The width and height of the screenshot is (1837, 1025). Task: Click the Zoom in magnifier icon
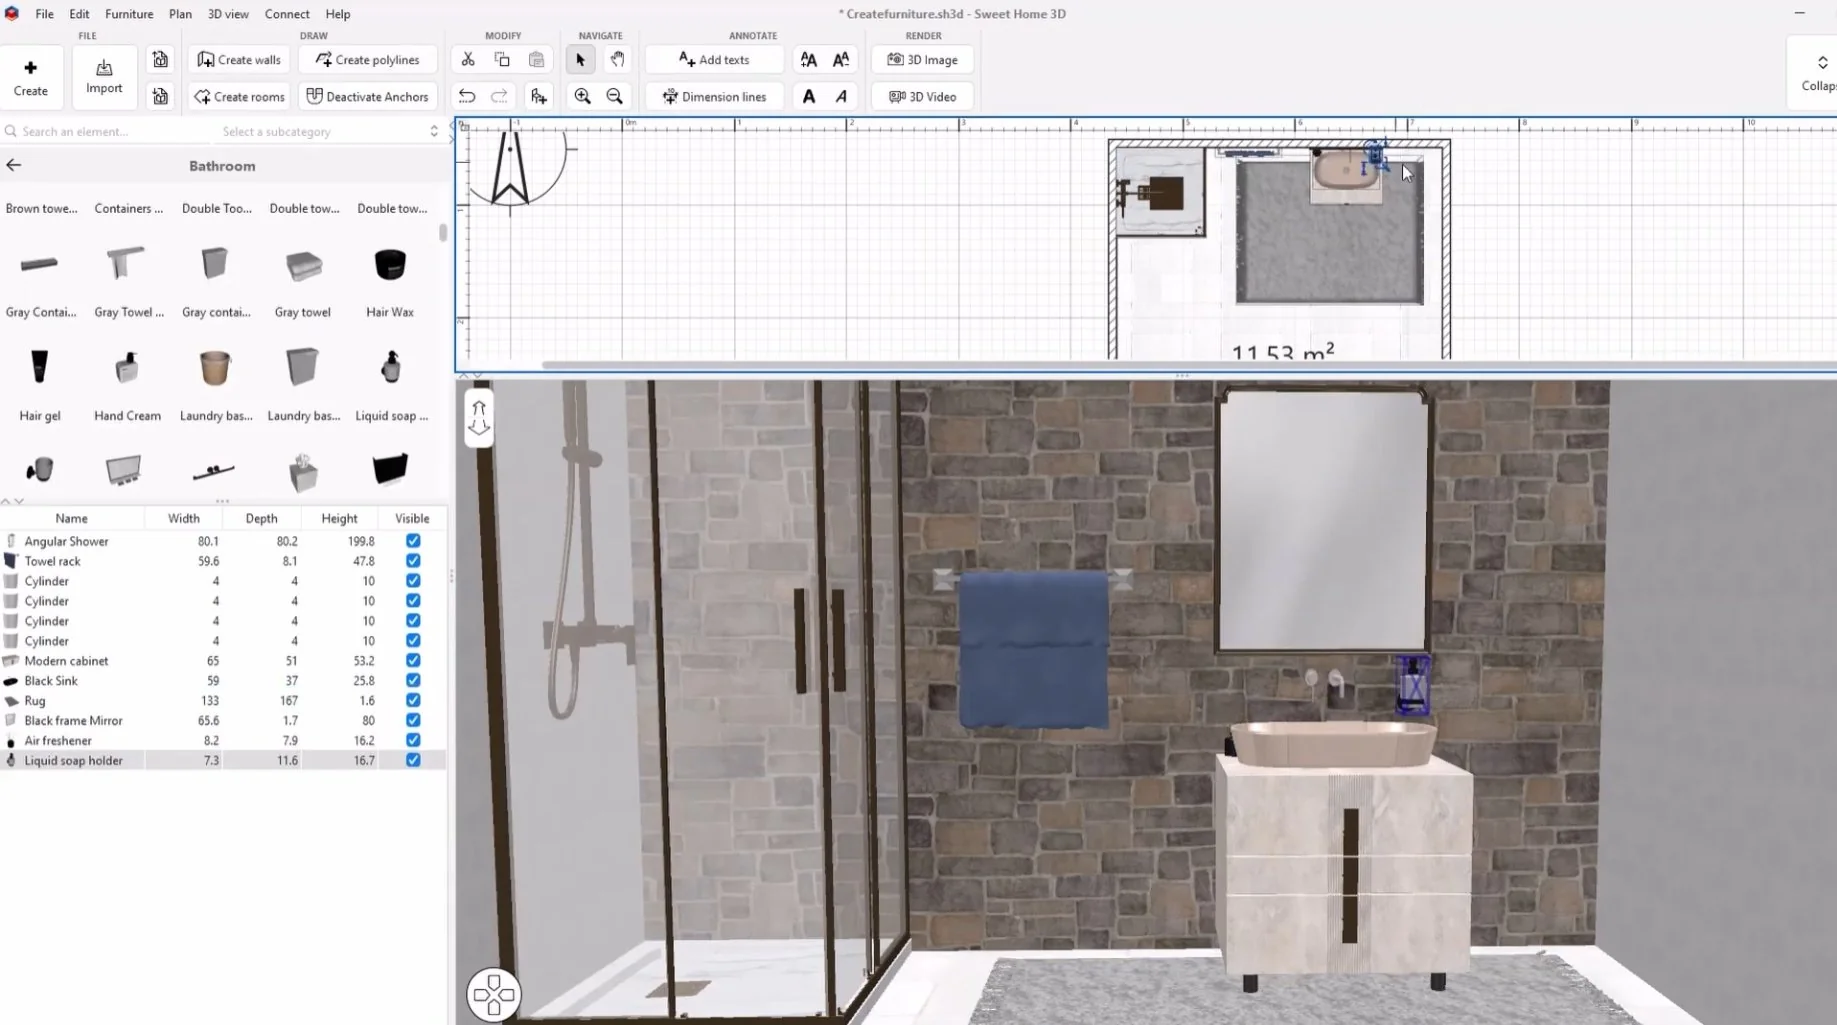click(583, 97)
